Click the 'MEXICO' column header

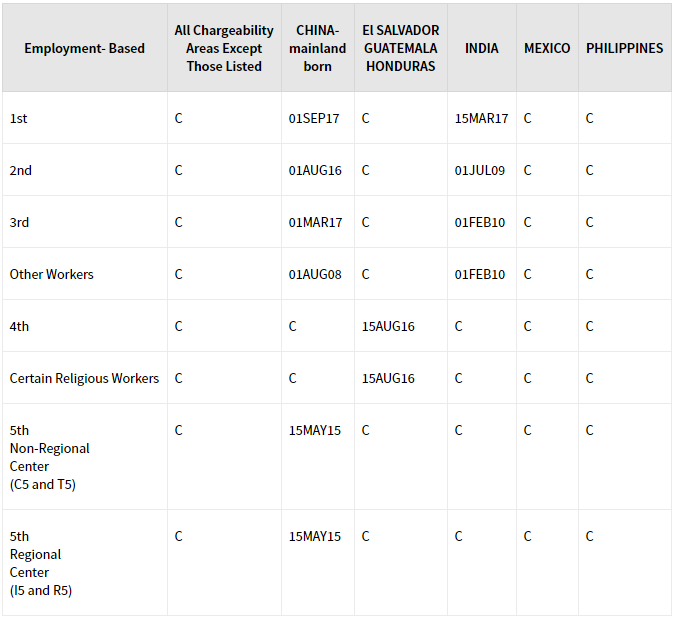[547, 48]
